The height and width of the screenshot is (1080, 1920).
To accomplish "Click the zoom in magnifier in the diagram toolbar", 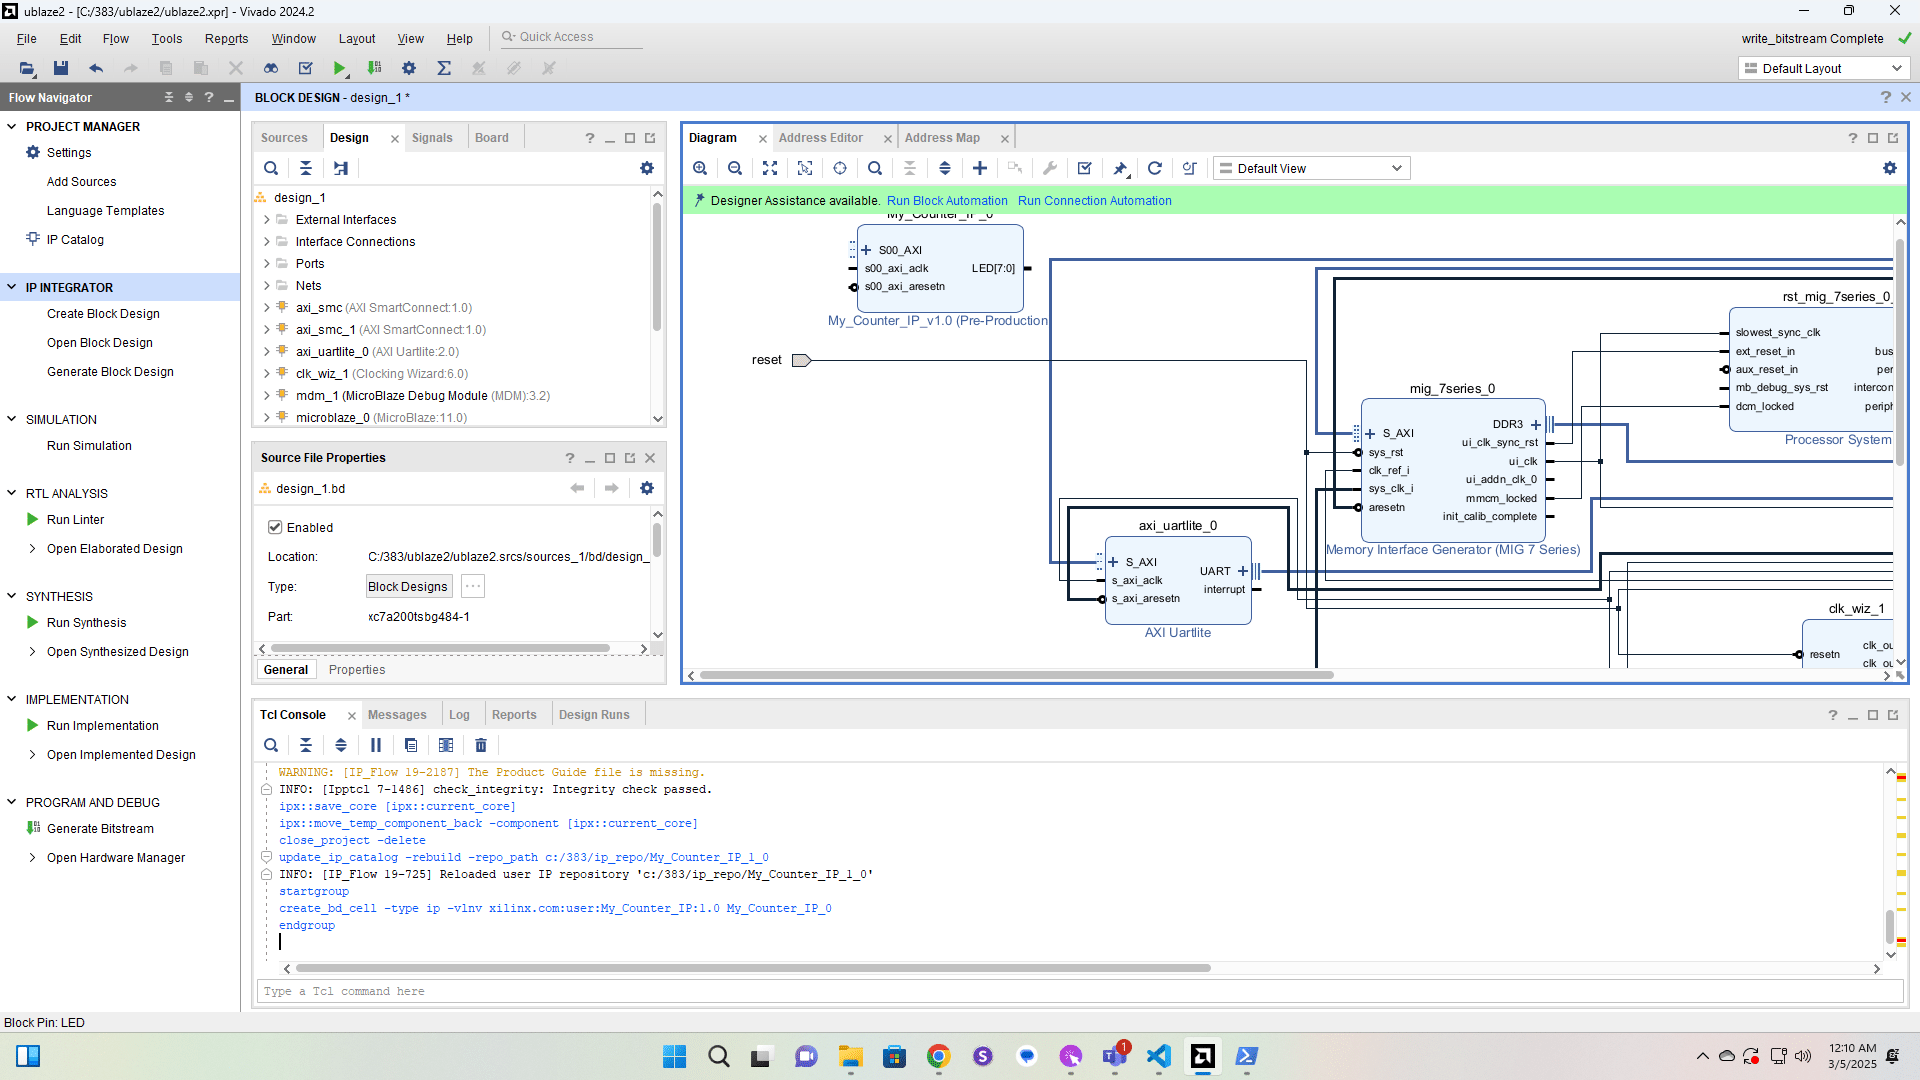I will tap(700, 168).
